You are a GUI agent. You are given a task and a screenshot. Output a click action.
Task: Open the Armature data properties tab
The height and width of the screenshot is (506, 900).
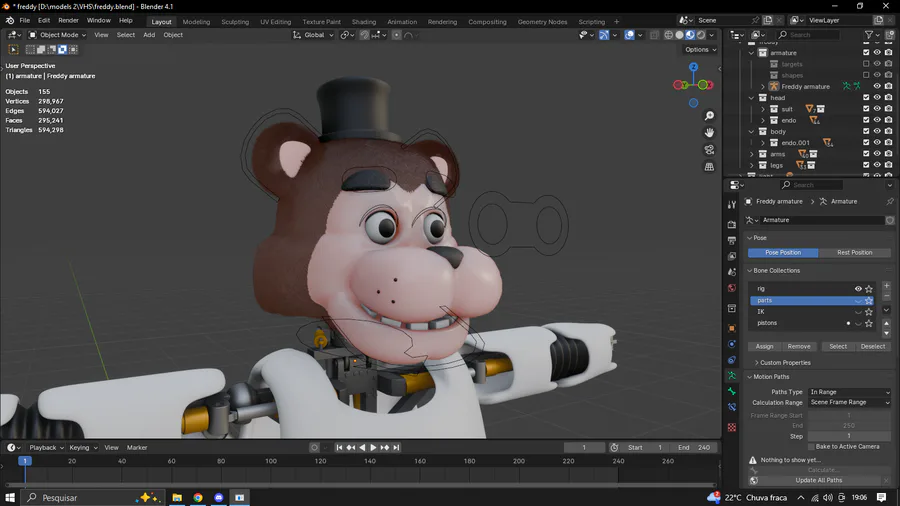coord(732,376)
